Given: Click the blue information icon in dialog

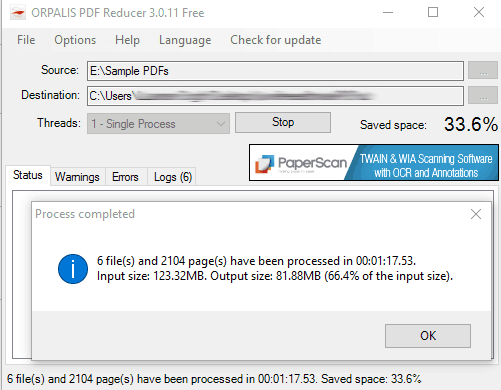Looking at the screenshot, I should (73, 269).
